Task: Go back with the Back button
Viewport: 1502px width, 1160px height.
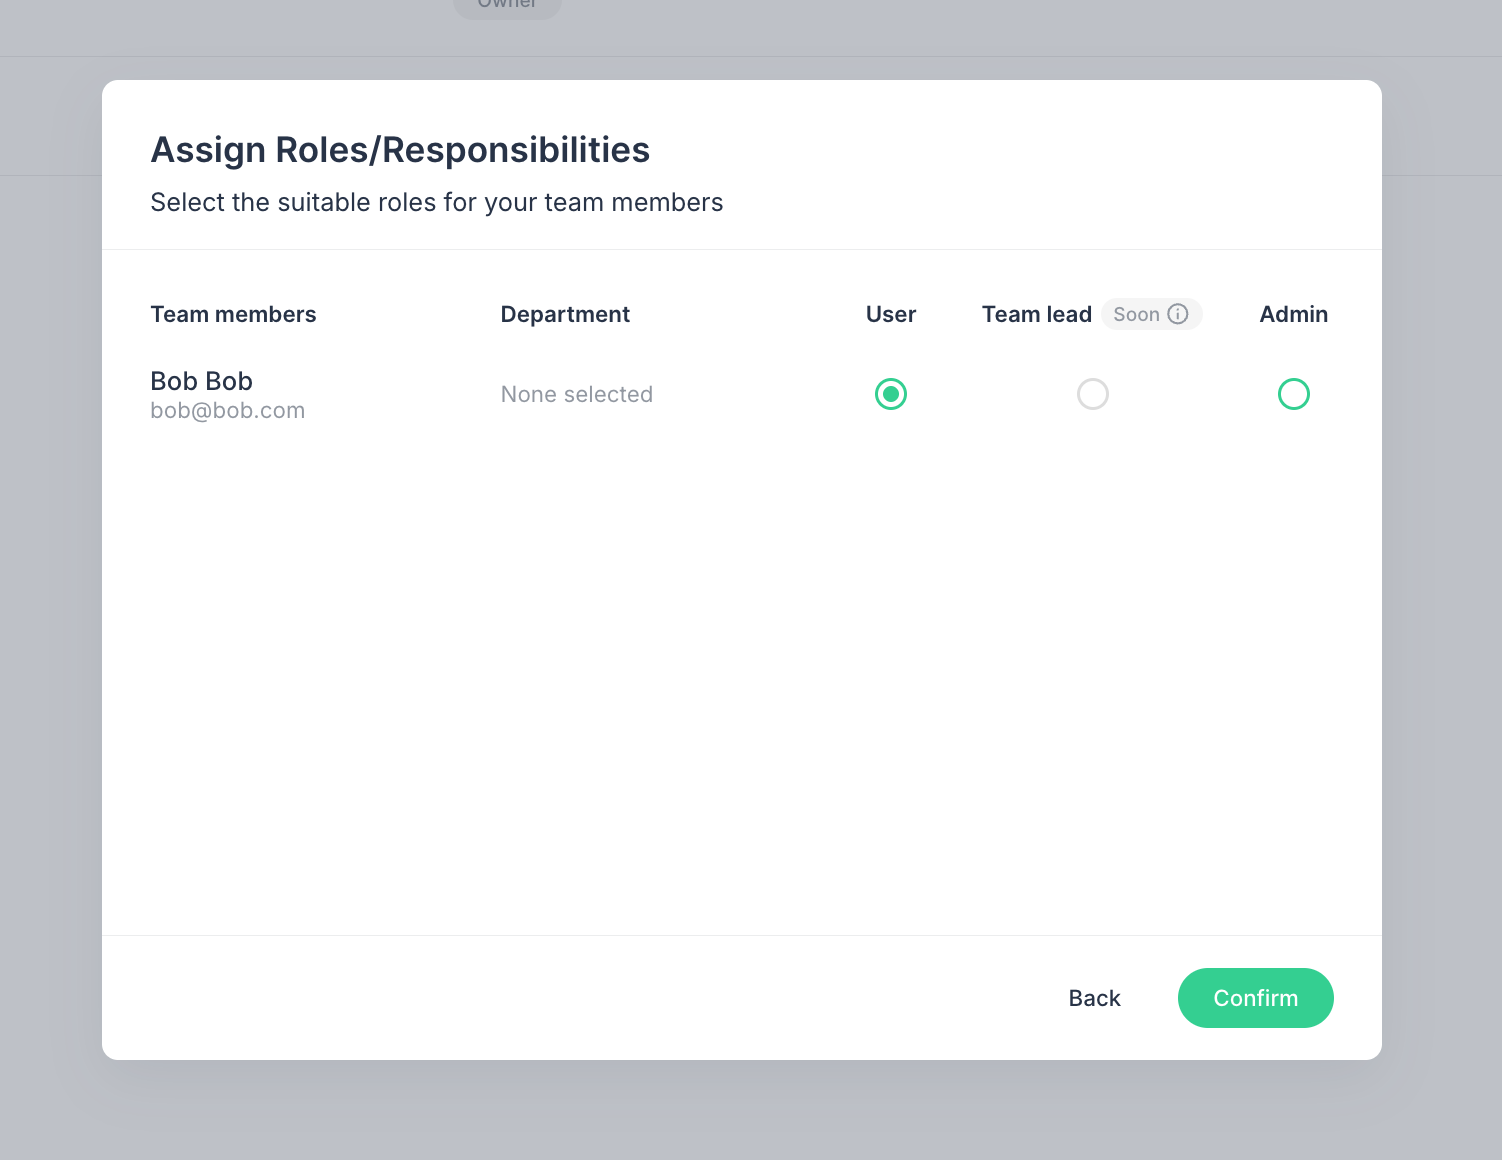Action: tap(1095, 998)
